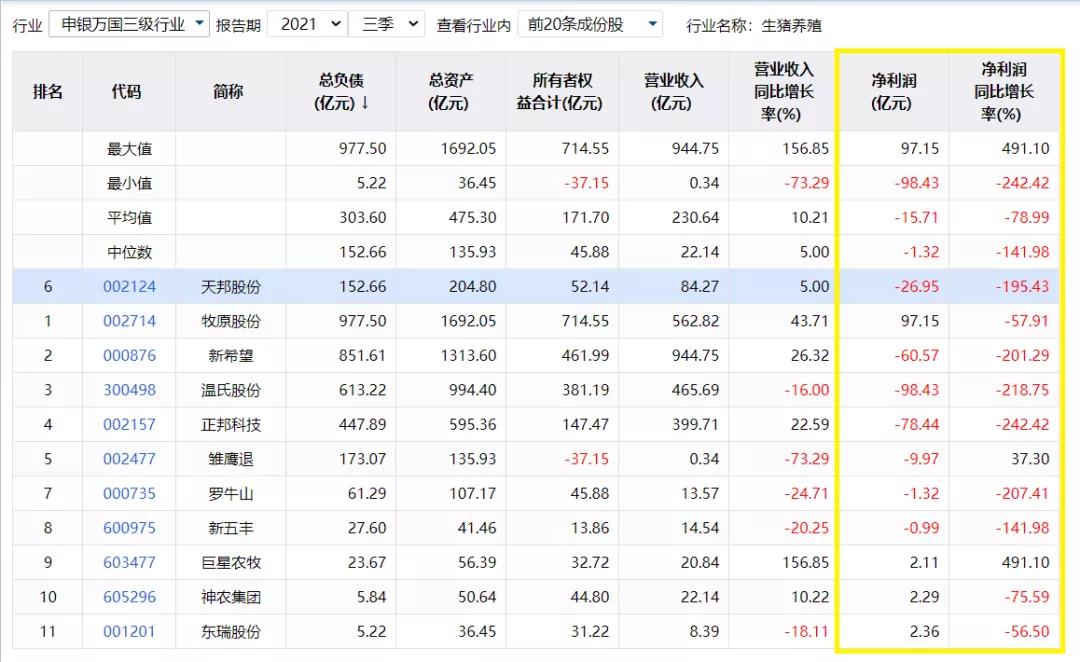
Task: Select the 正邦科技 name cell
Action: tap(231, 424)
